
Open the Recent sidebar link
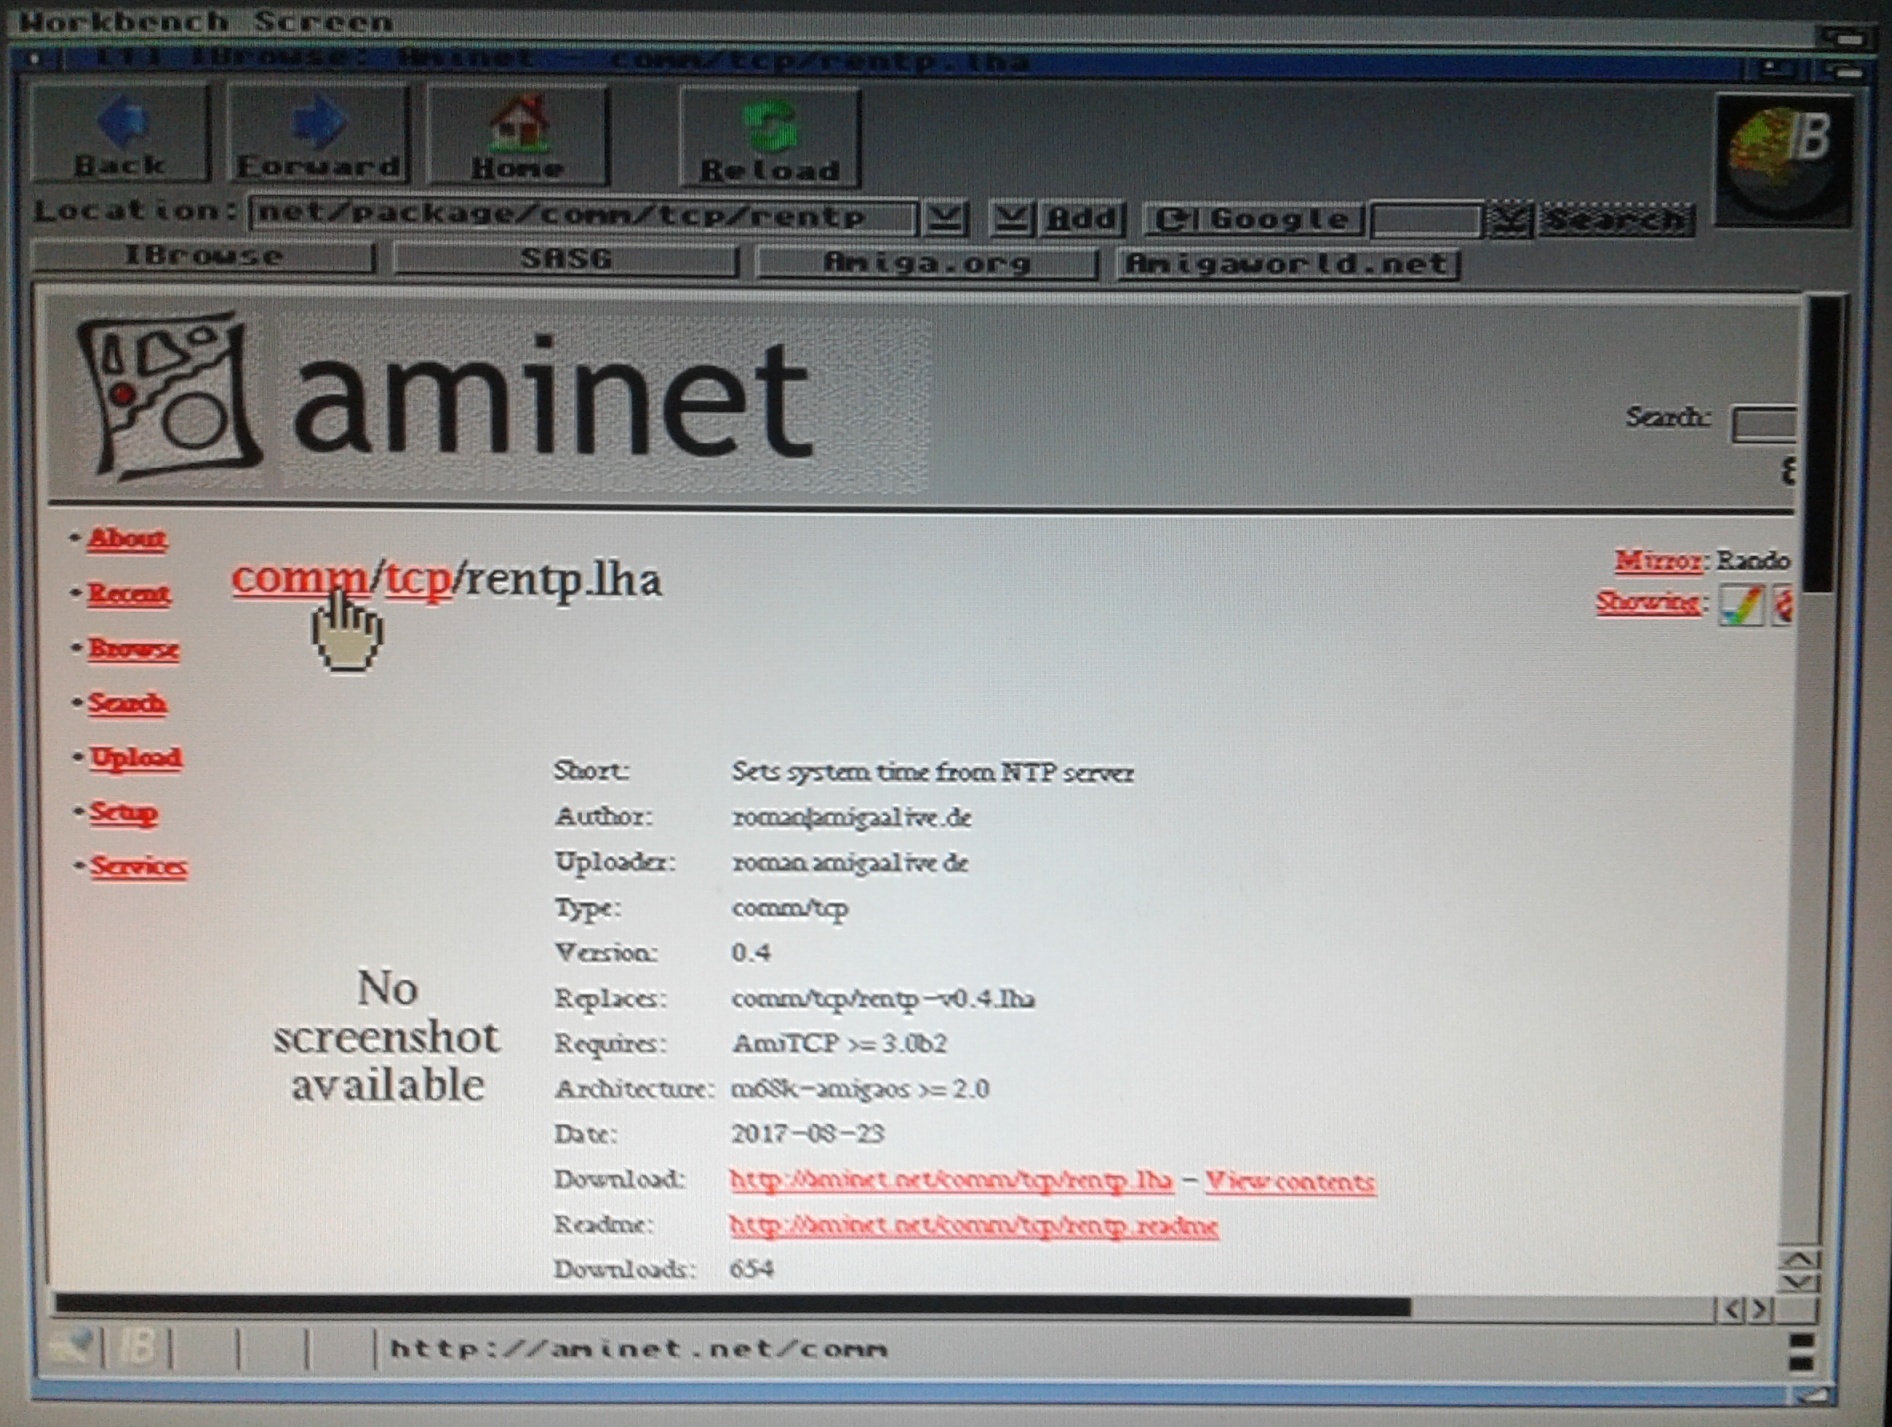point(129,594)
